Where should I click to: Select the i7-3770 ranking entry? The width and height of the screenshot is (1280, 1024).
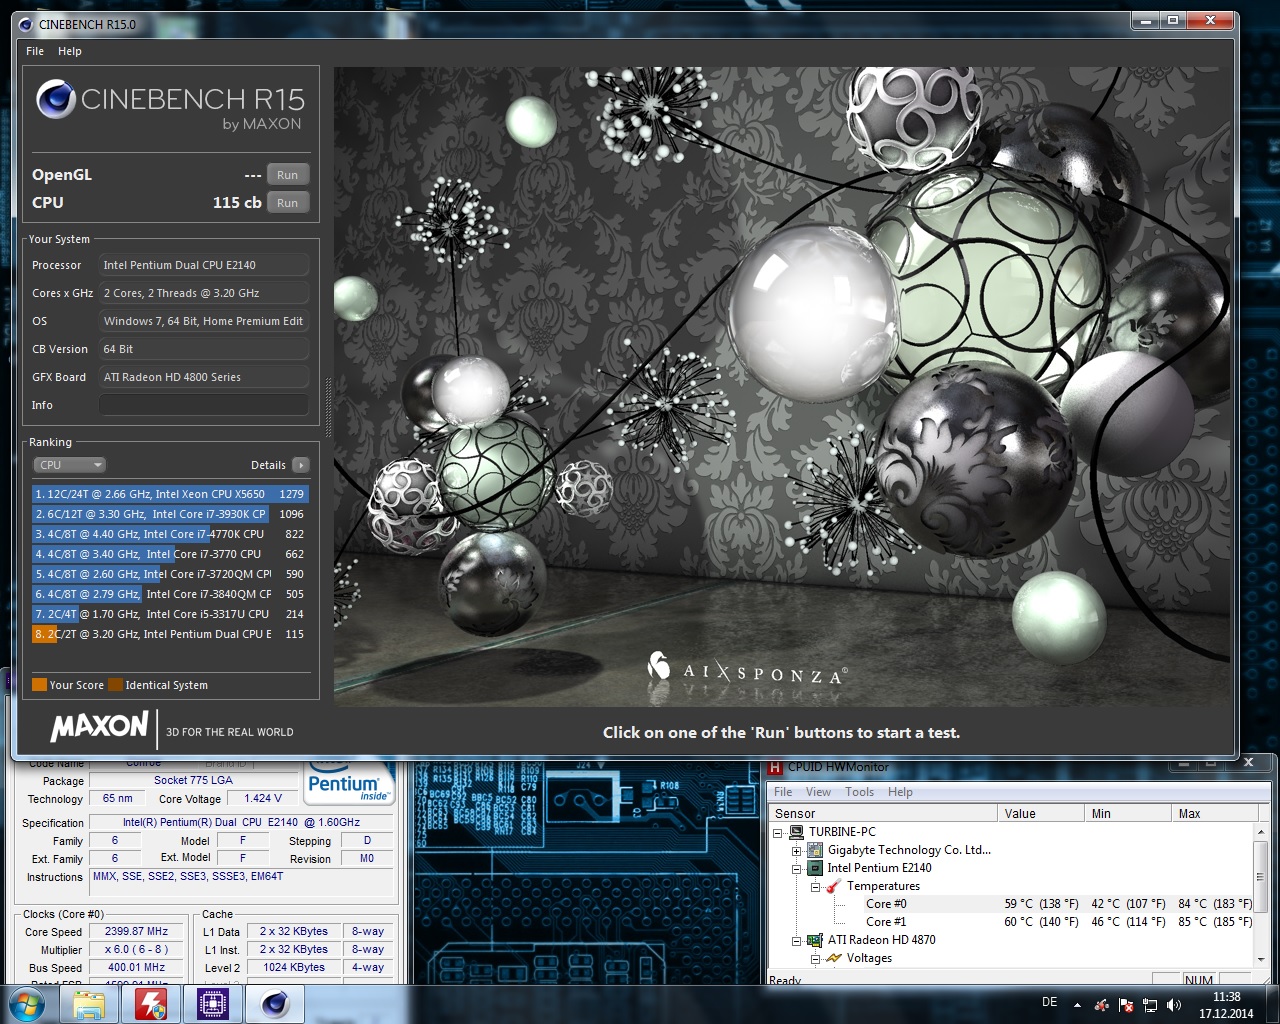pos(170,554)
